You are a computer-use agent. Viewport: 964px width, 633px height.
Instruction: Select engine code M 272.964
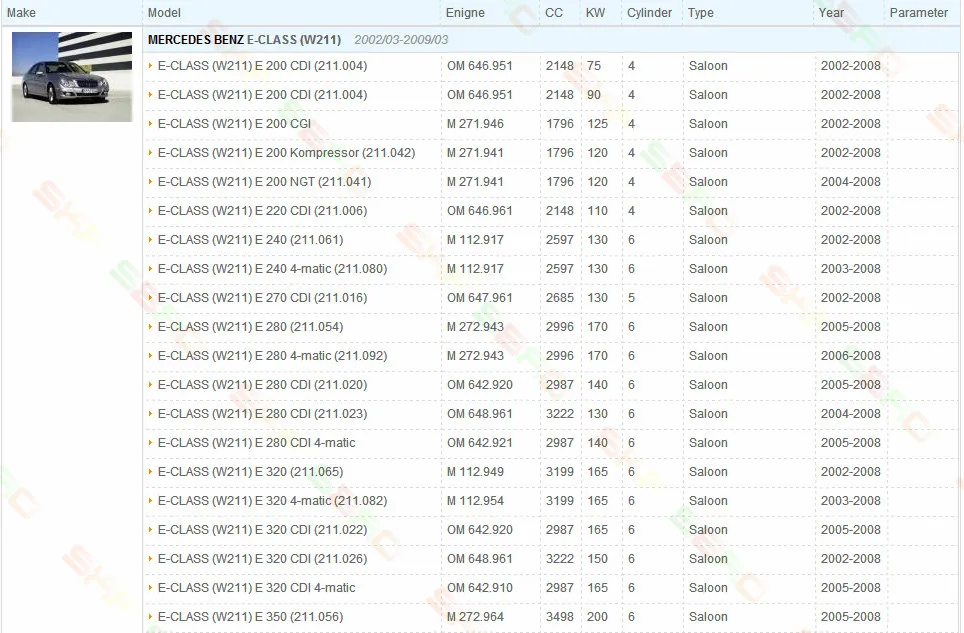[x=475, y=617]
